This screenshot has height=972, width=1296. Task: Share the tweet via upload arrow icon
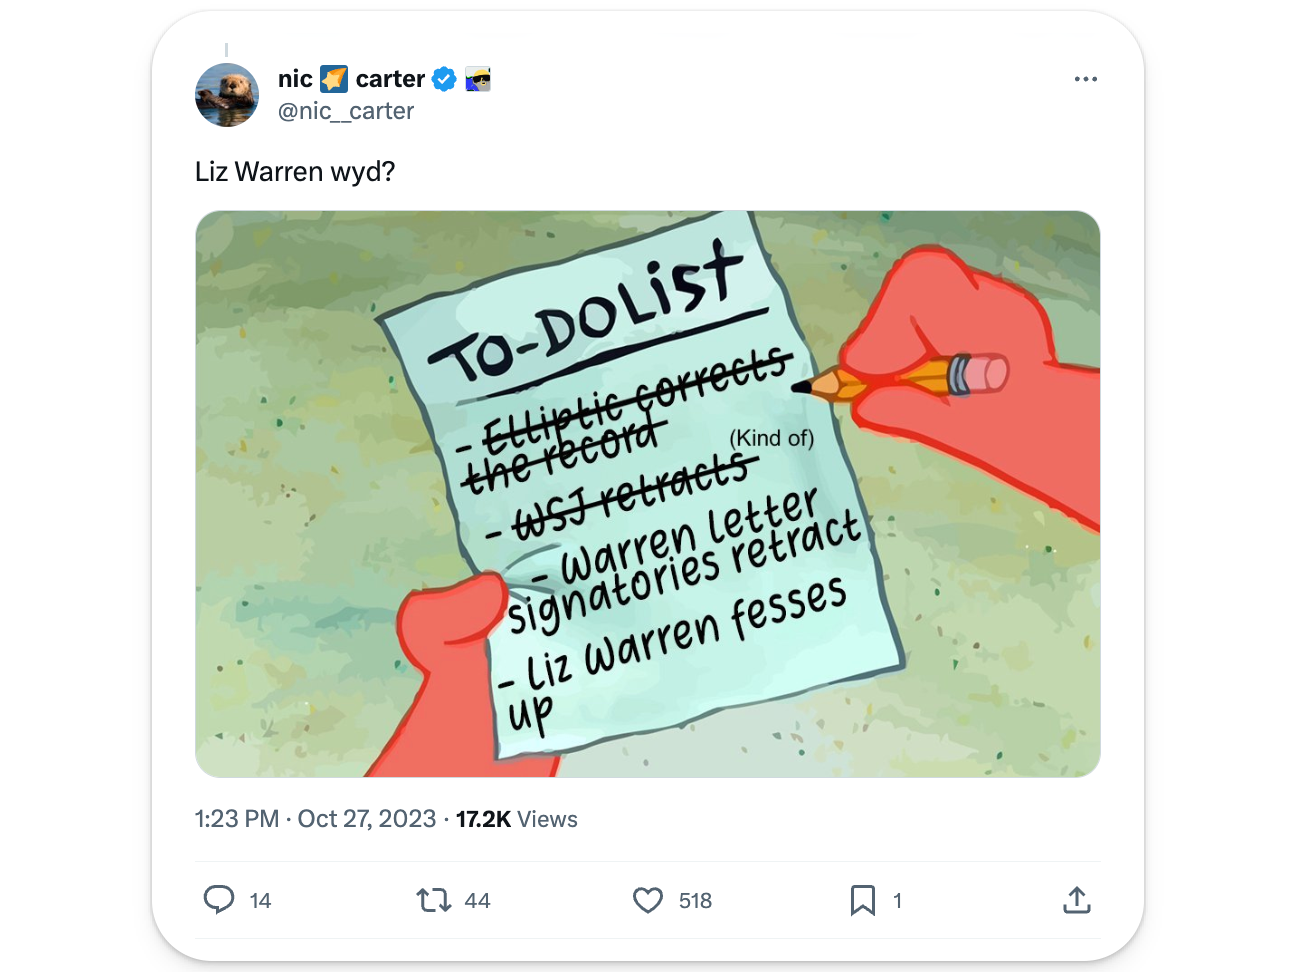tap(1076, 900)
